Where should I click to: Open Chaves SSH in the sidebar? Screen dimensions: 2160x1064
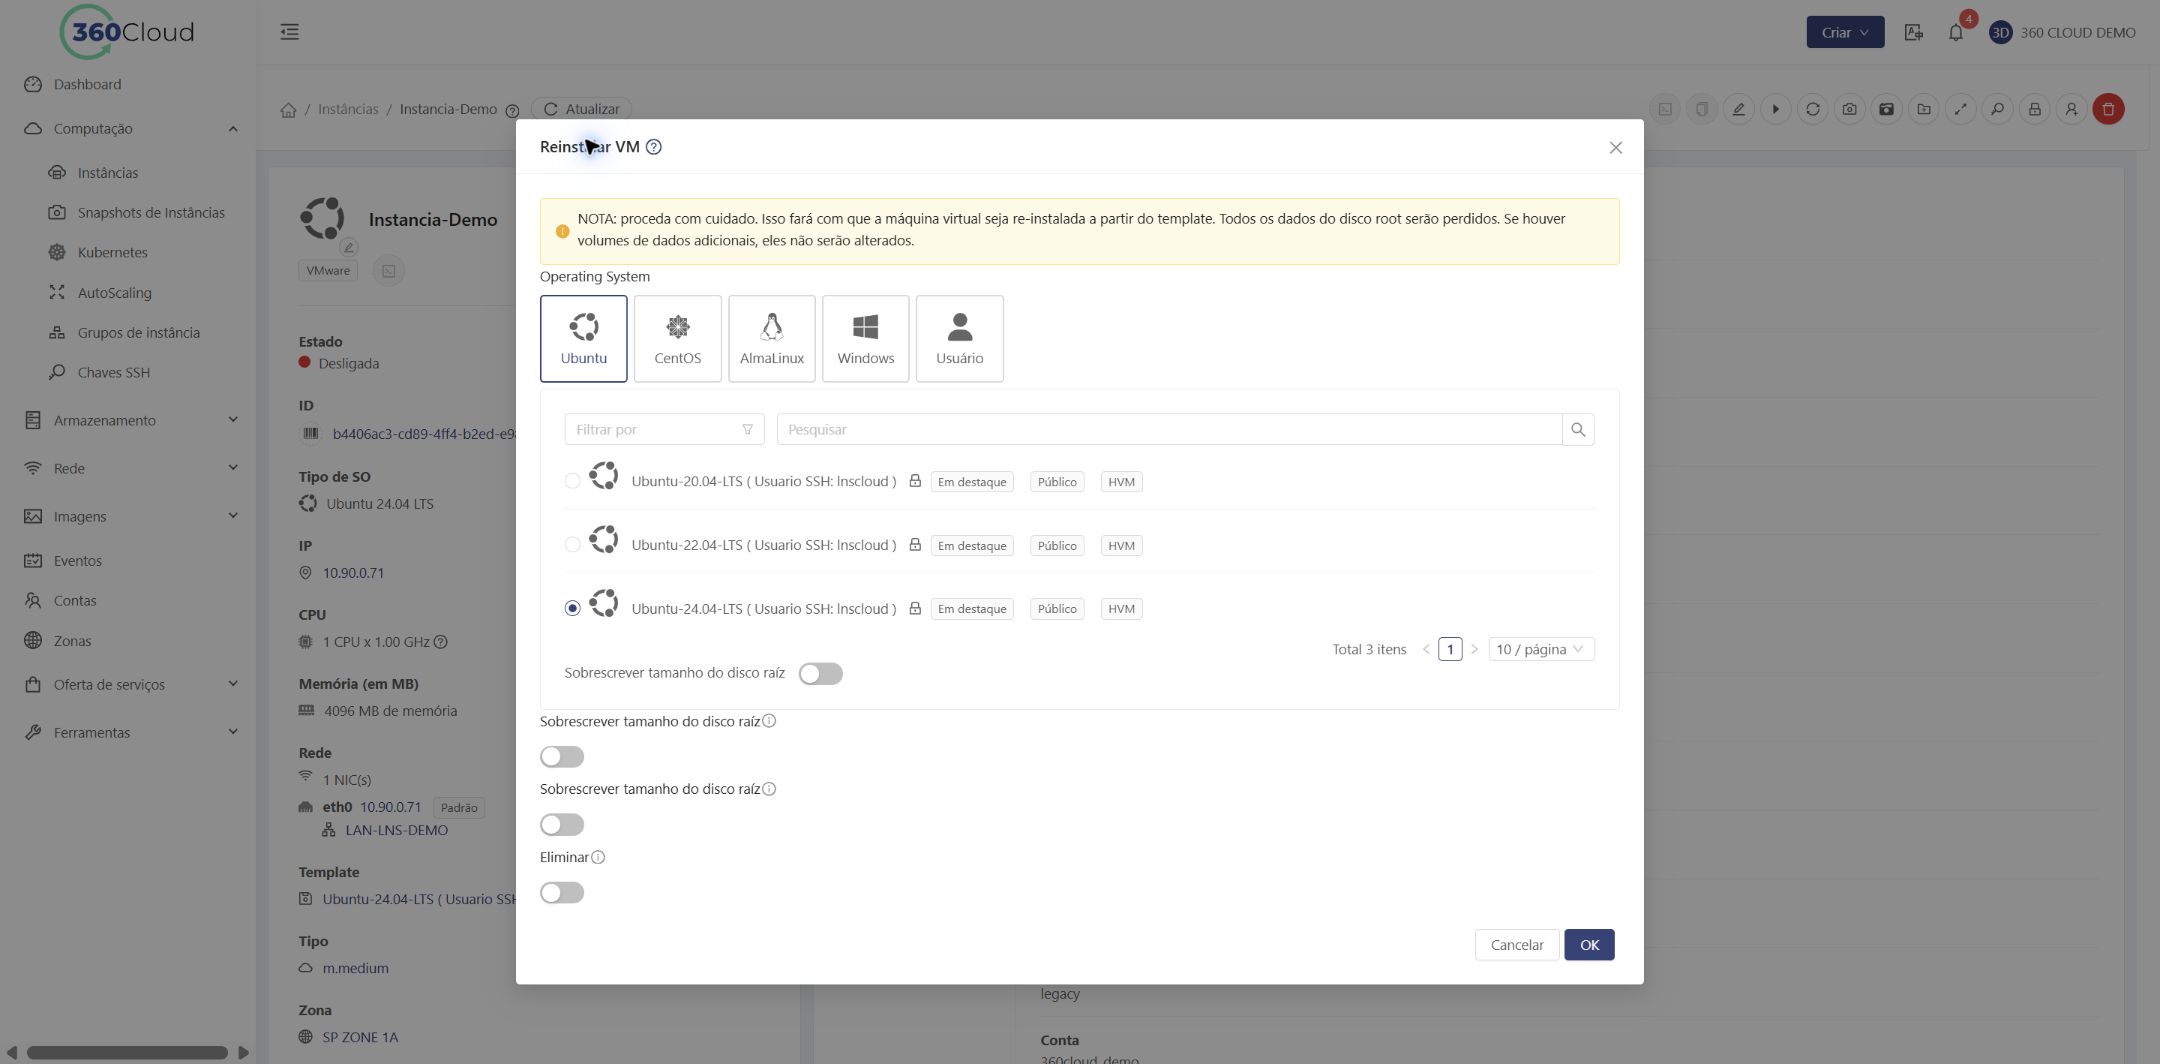113,372
